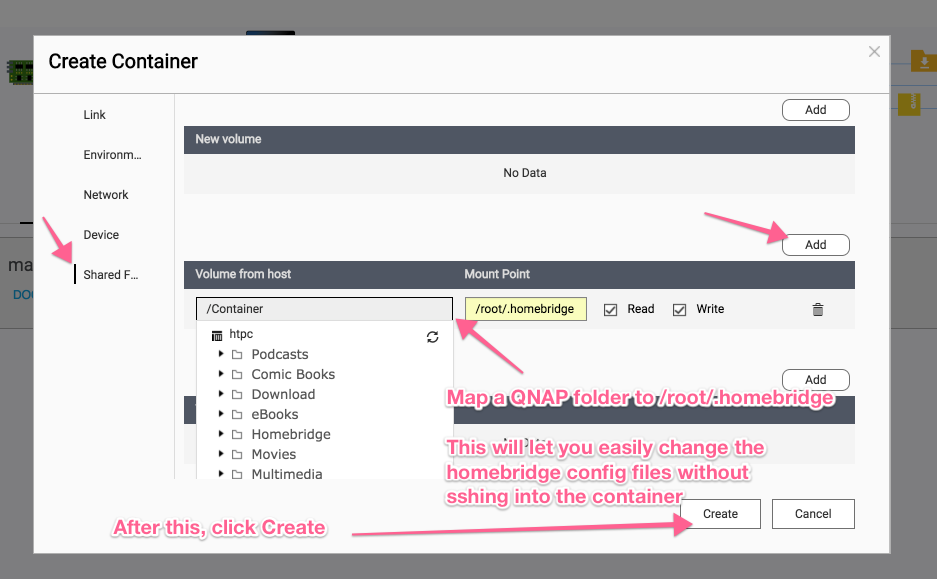Select the Download folder name

click(x=283, y=394)
